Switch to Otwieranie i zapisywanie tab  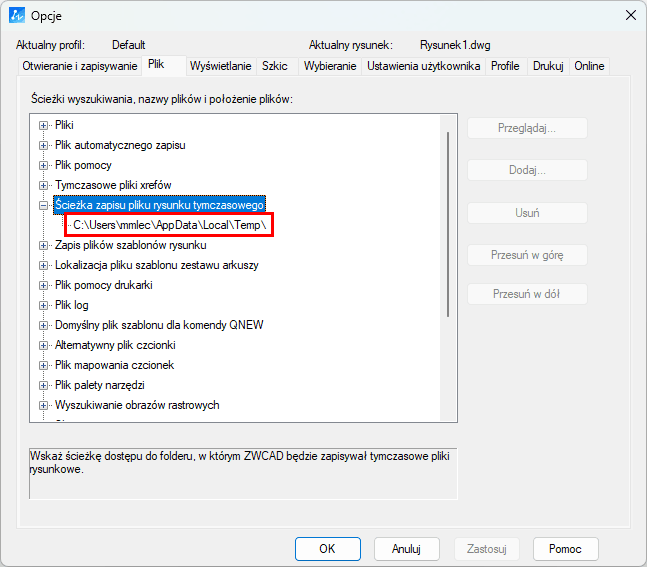[x=78, y=66]
